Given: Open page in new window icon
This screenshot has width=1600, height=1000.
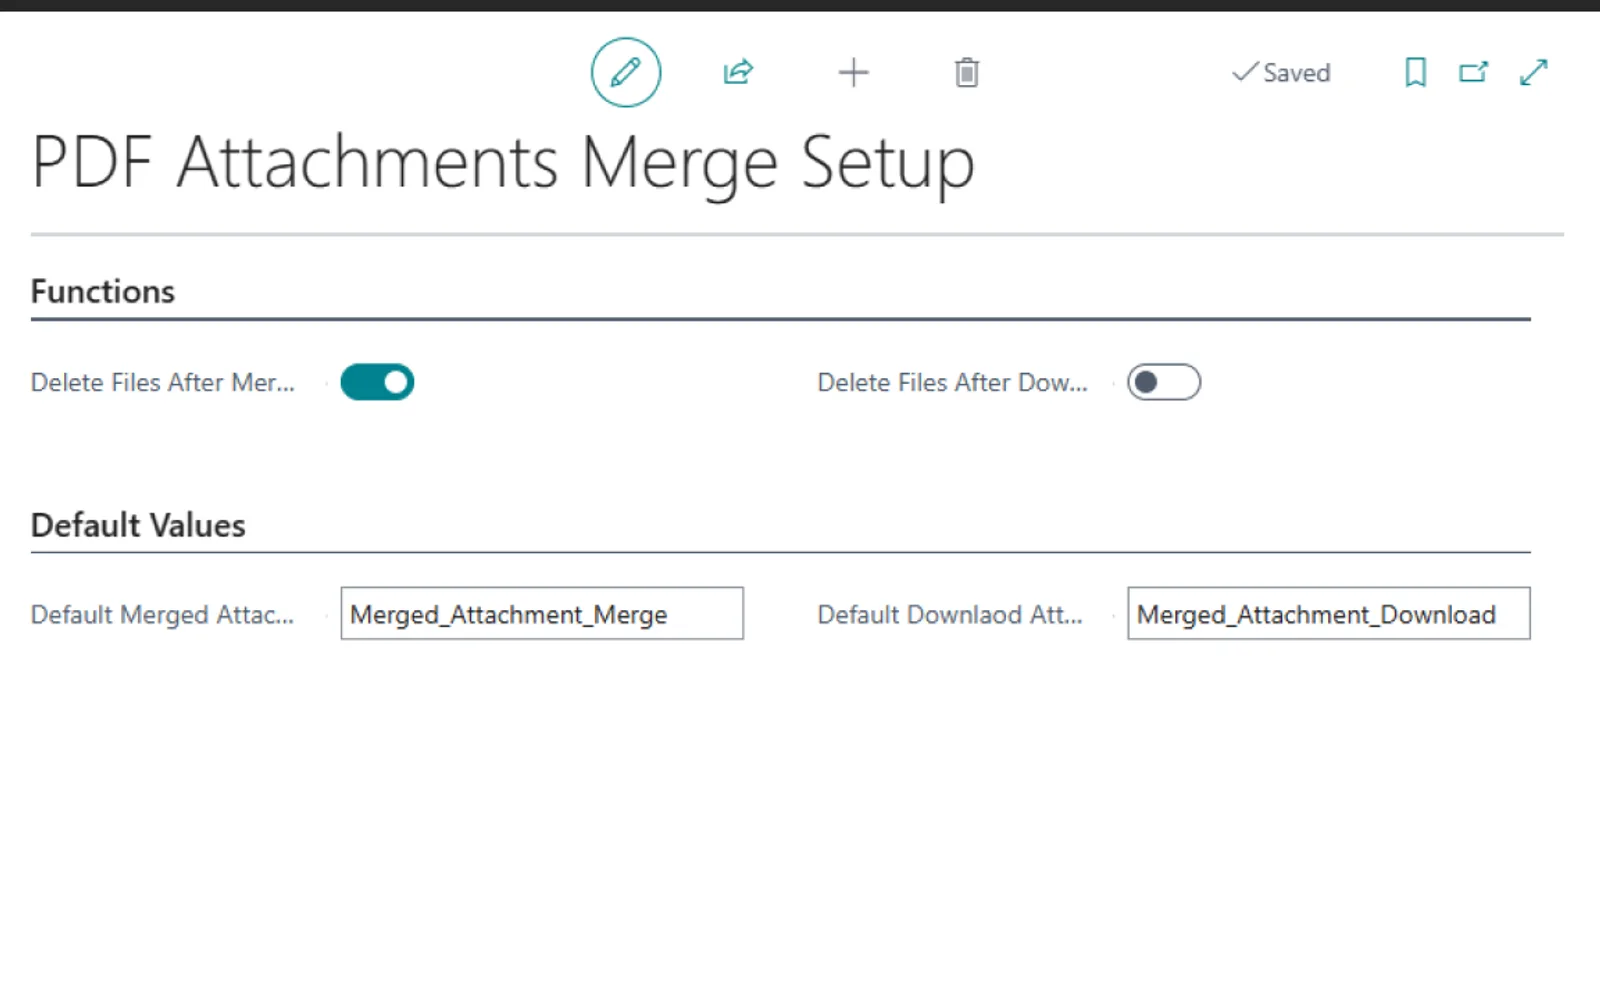Looking at the screenshot, I should click(1473, 72).
